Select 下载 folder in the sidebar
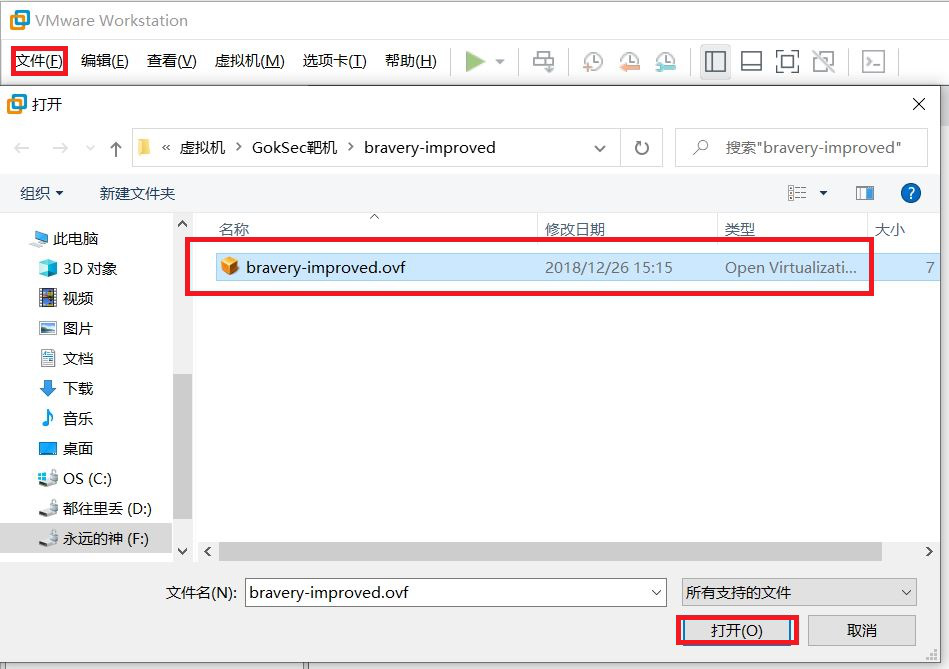The height and width of the screenshot is (669, 949). 77,388
